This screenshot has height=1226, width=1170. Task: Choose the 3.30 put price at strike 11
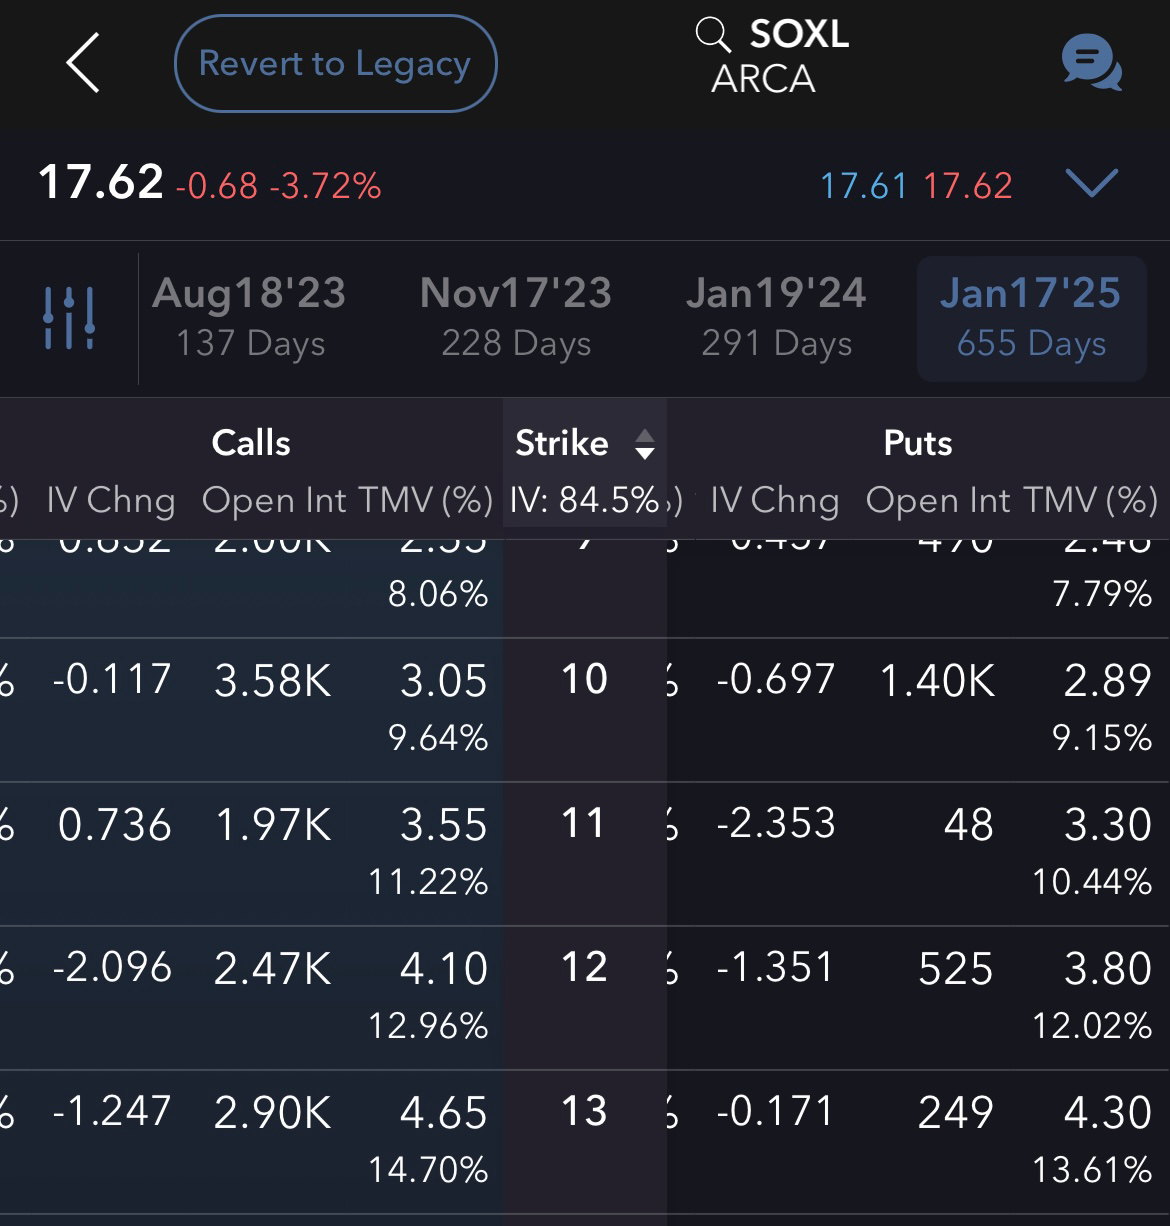coord(1107,825)
